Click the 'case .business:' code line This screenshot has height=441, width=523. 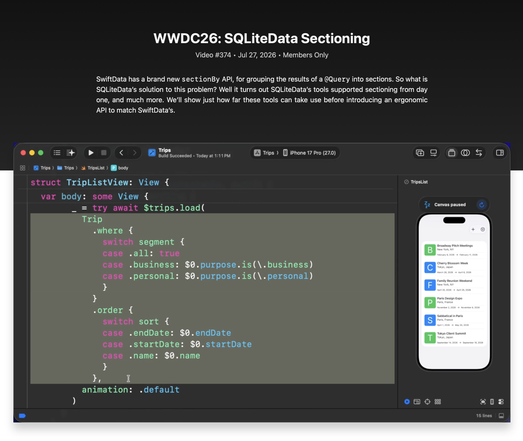tap(208, 265)
